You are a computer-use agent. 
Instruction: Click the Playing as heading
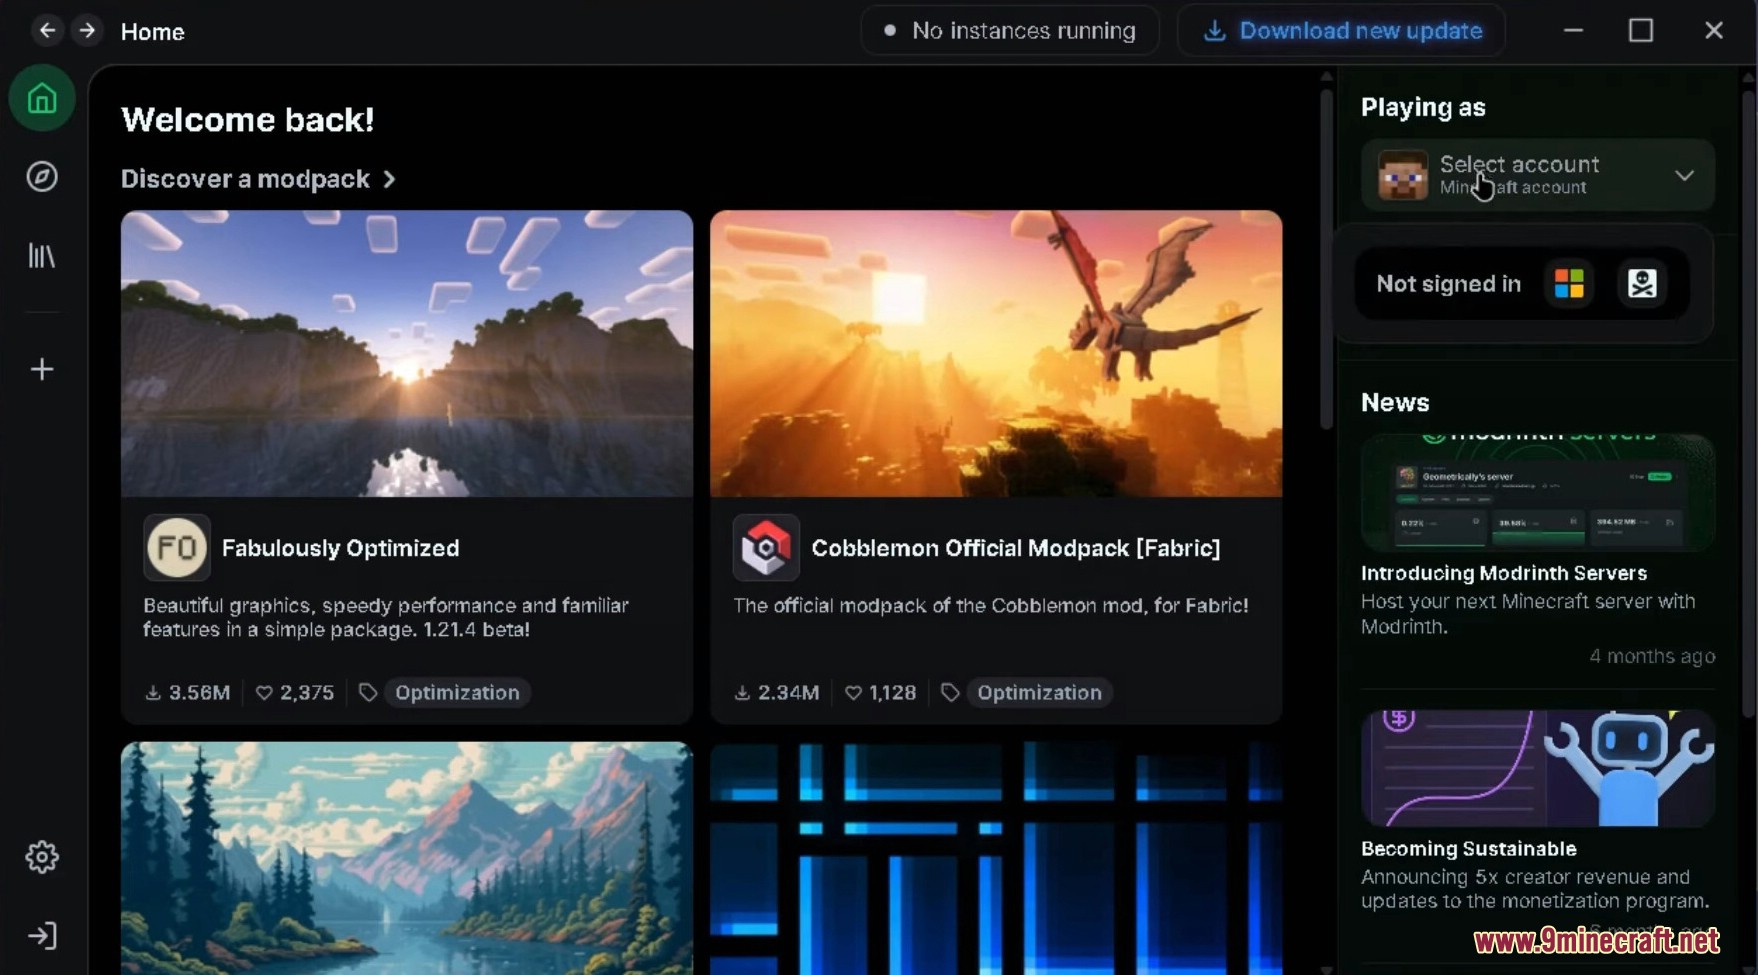[x=1423, y=107]
